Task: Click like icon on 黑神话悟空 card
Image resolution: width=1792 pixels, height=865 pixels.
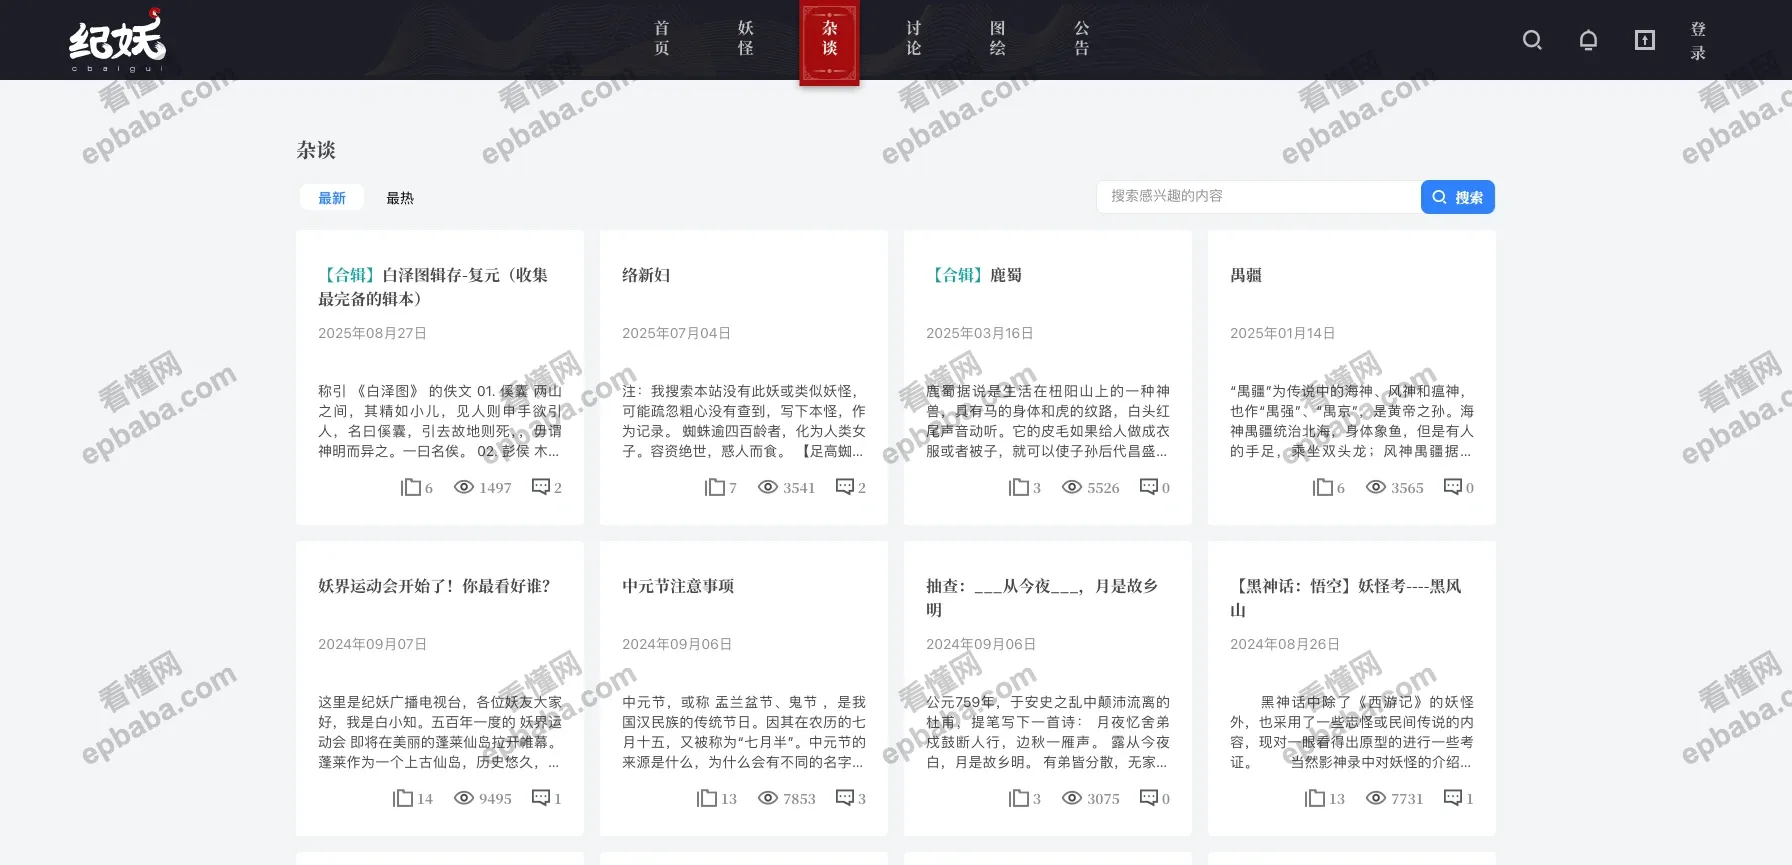Action: tap(1314, 798)
